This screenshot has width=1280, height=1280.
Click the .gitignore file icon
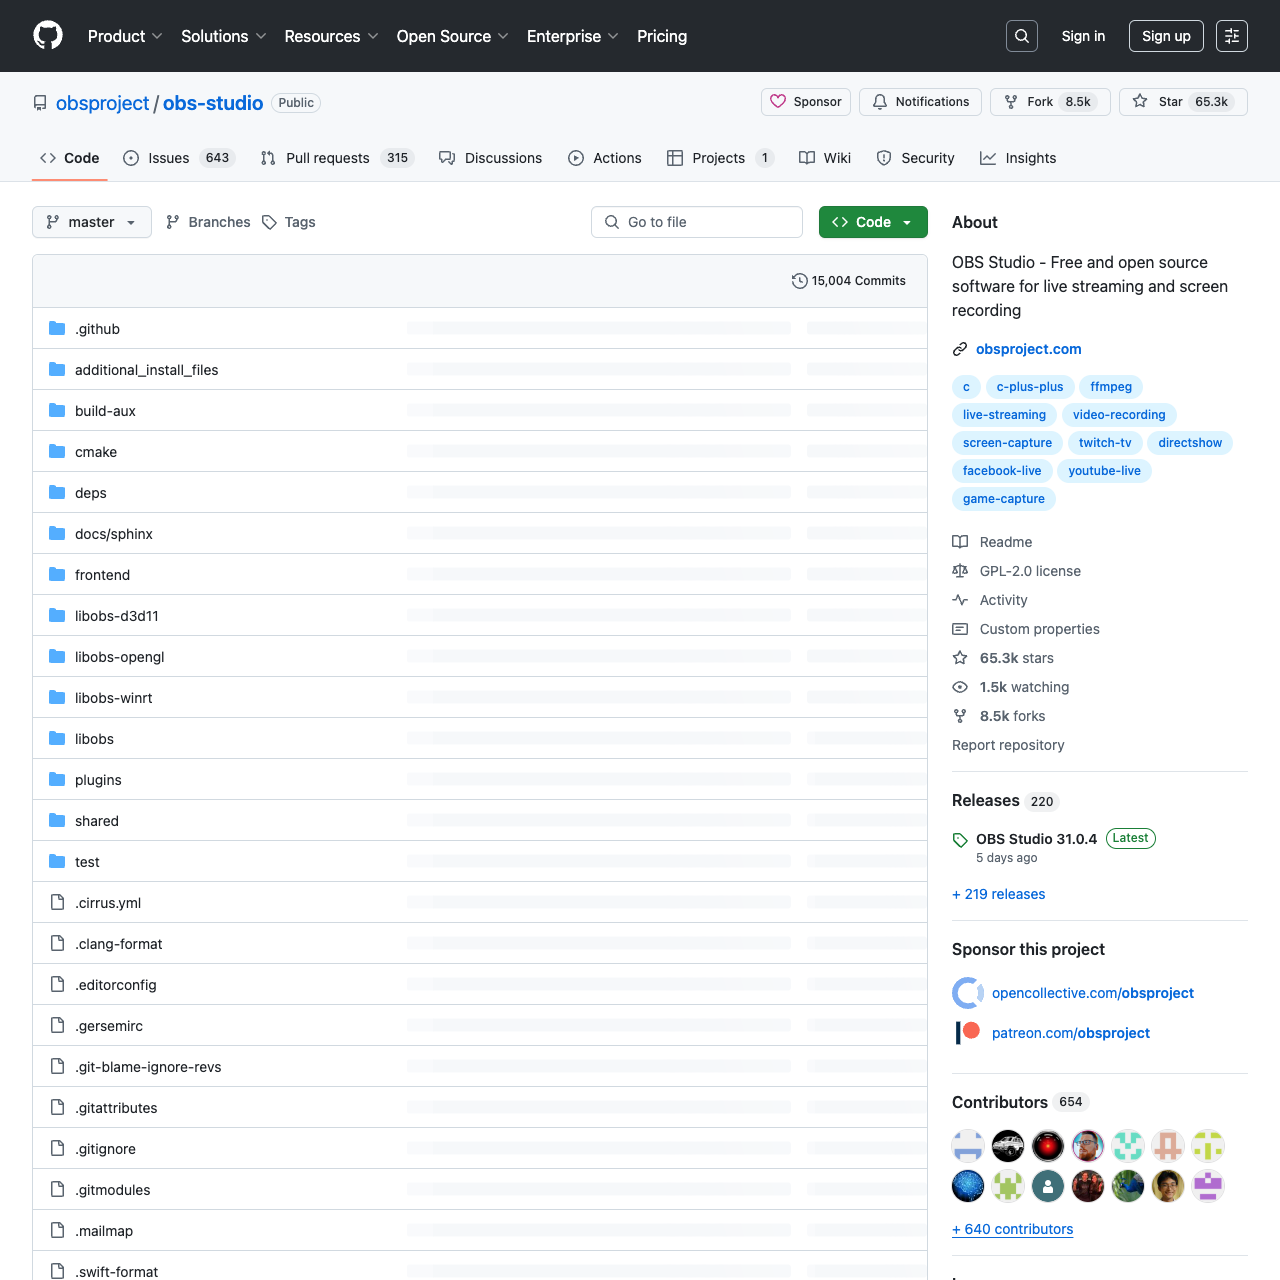point(57,1148)
